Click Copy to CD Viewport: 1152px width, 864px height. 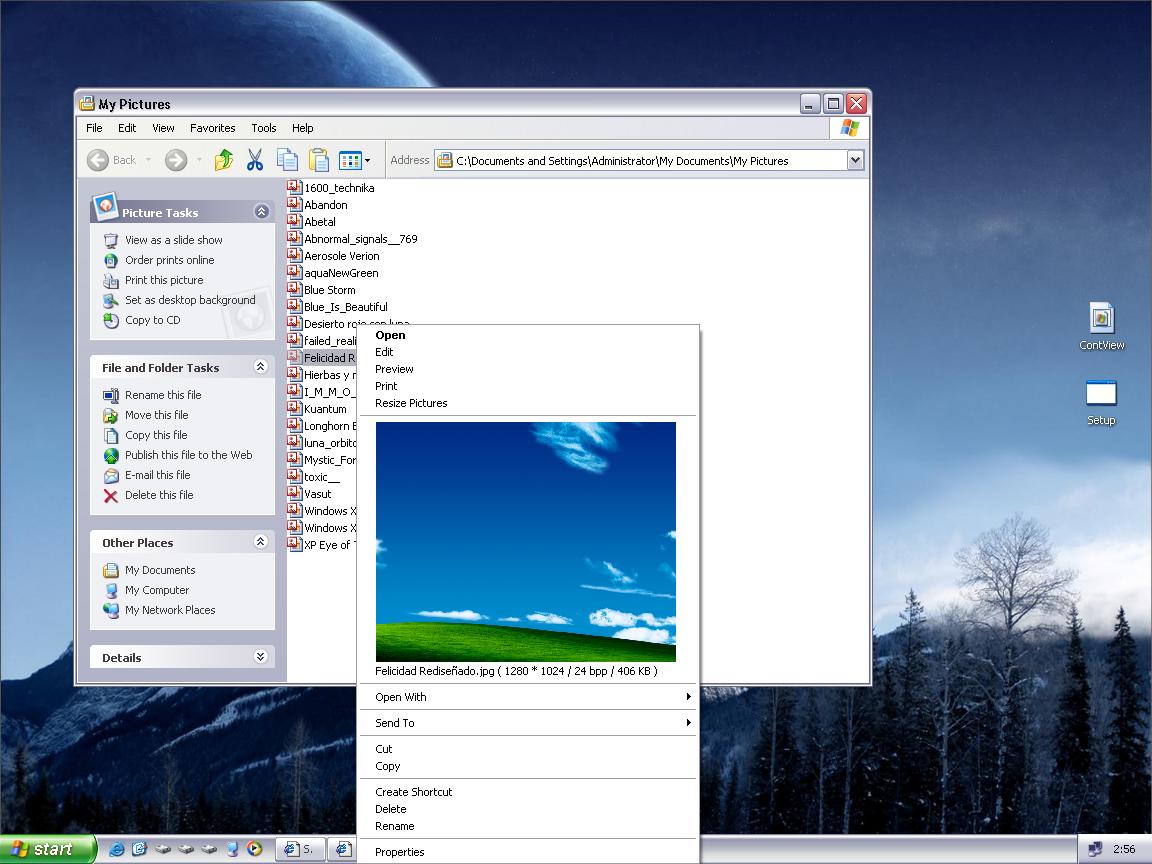152,320
